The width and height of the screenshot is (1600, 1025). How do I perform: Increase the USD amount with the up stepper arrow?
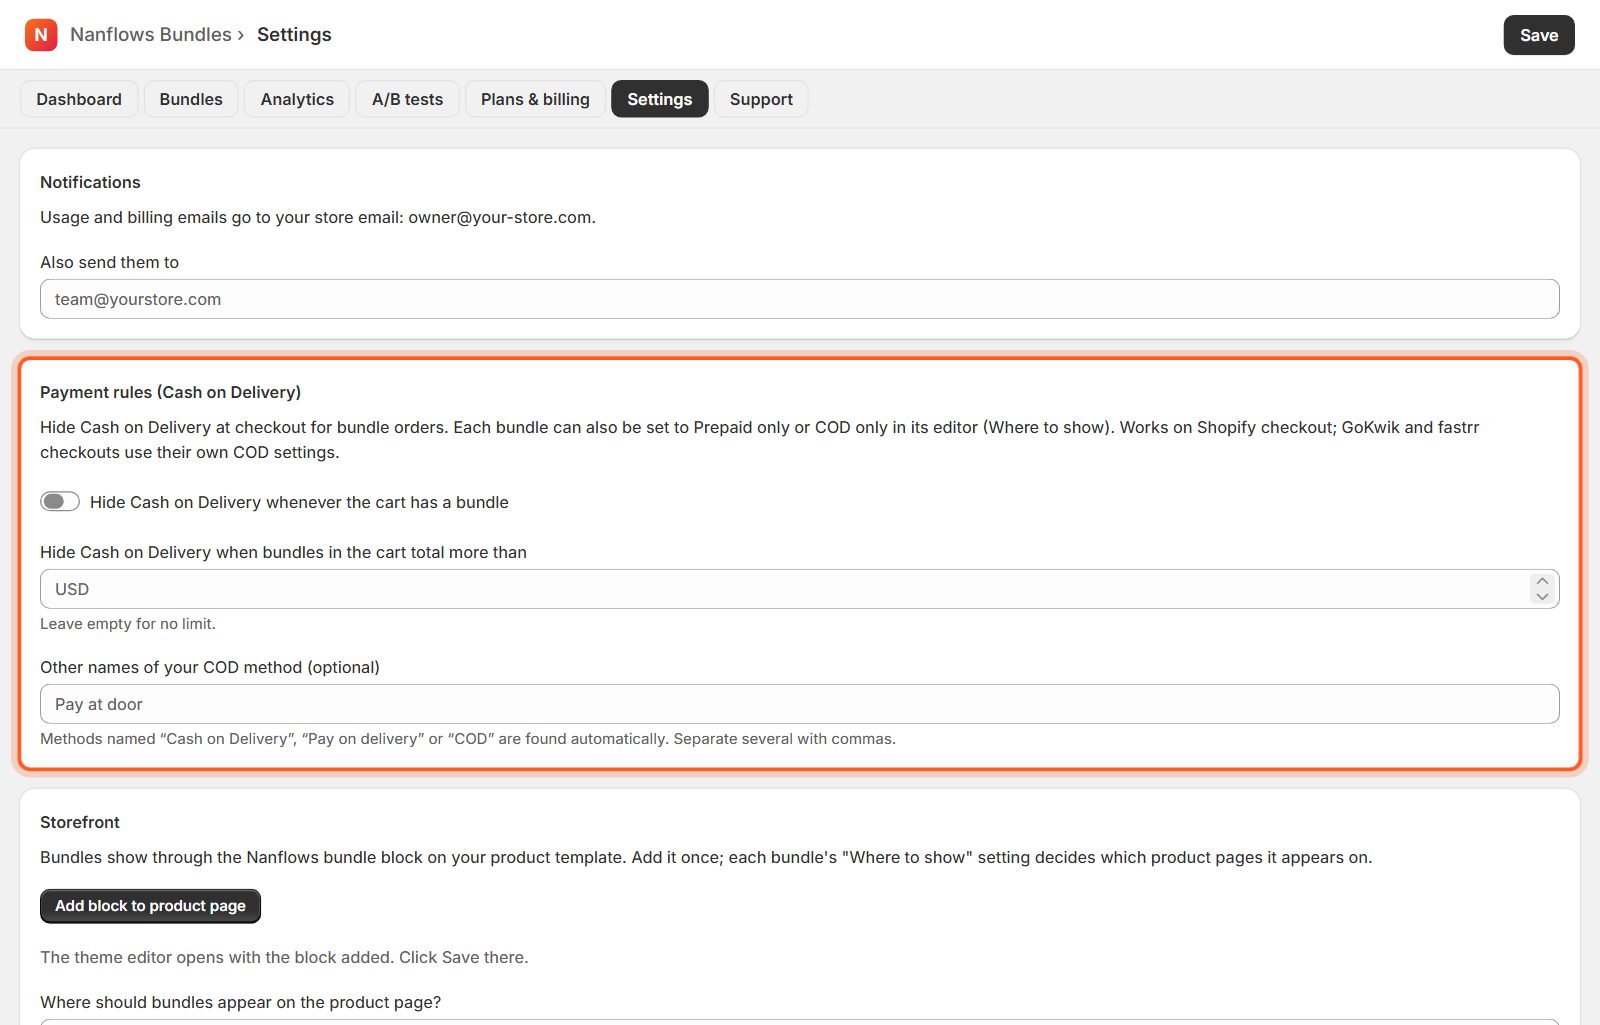1542,581
